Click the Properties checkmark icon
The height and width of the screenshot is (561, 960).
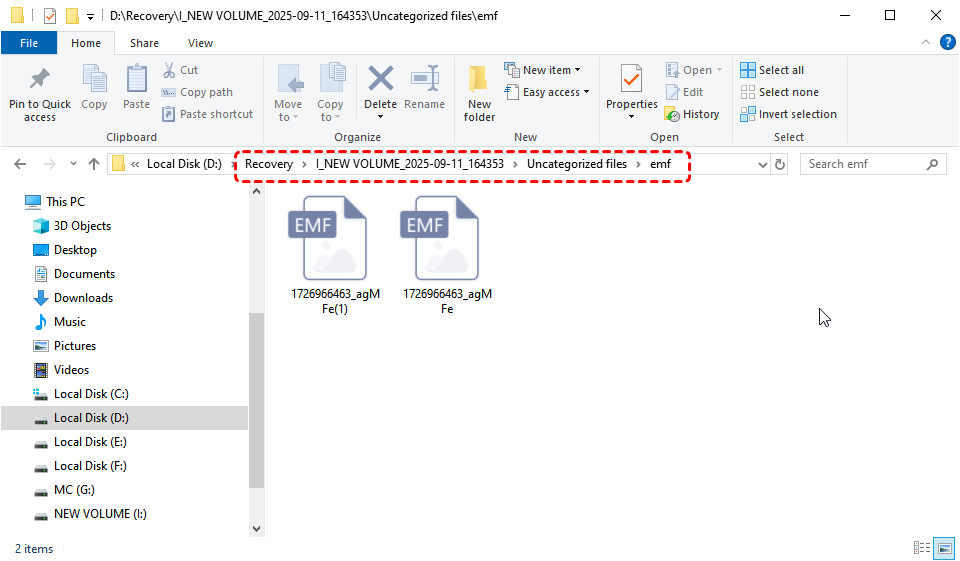click(631, 78)
